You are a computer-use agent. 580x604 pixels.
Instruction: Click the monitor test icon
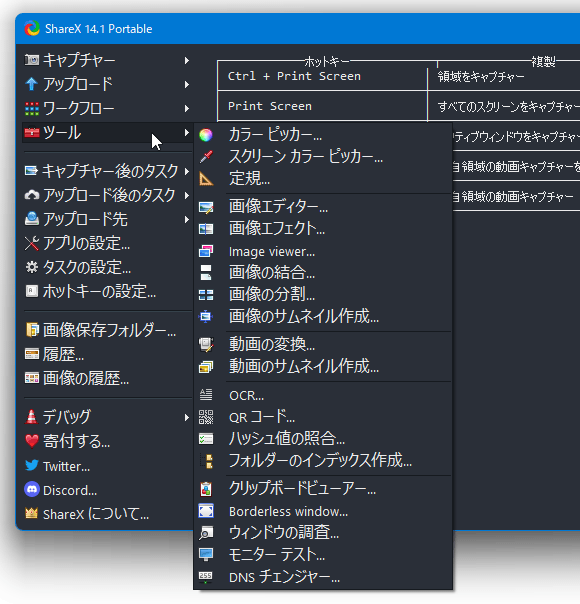[206, 555]
